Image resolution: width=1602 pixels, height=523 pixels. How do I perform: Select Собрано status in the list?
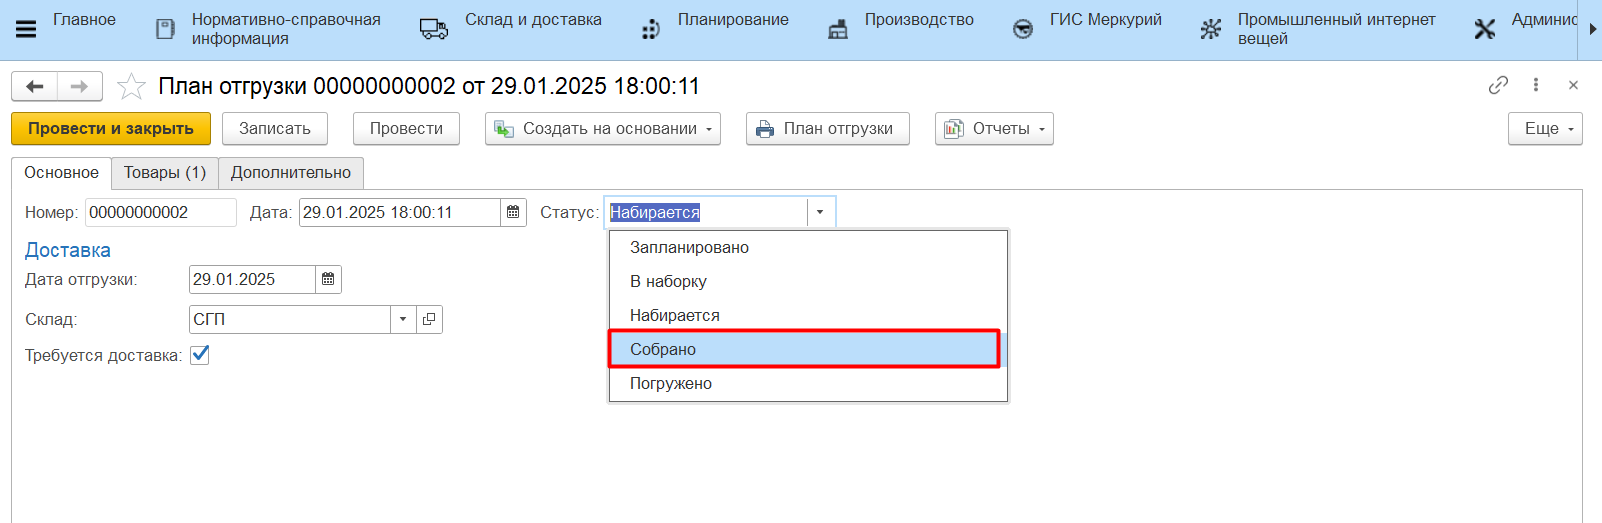click(803, 349)
